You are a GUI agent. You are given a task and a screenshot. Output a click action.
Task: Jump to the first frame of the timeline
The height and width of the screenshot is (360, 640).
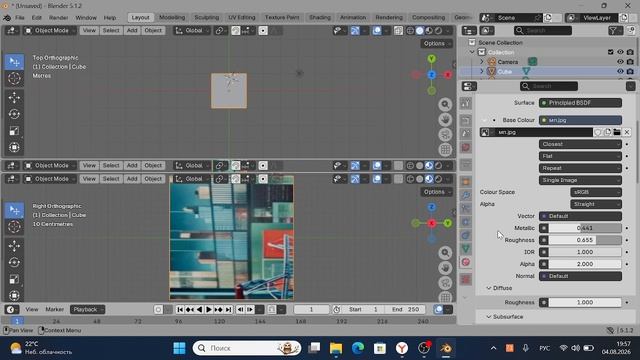pos(180,310)
